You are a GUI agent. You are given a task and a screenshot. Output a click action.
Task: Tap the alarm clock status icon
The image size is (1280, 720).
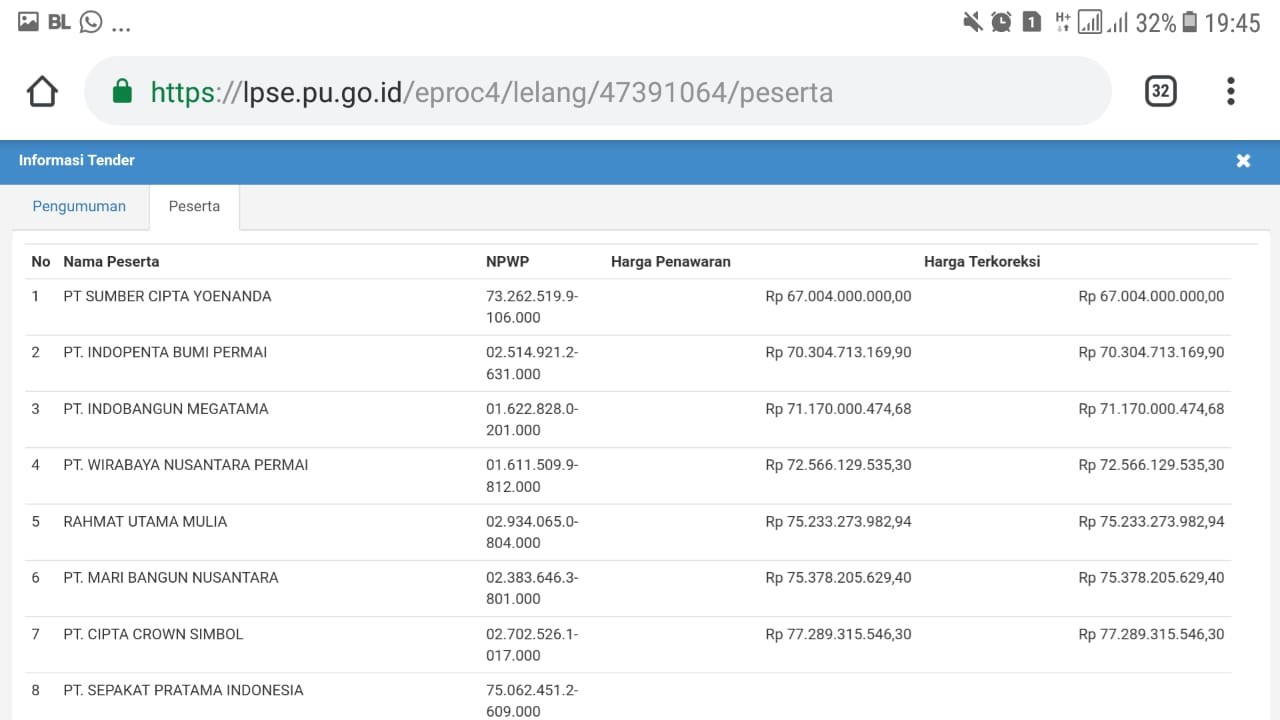point(1001,22)
